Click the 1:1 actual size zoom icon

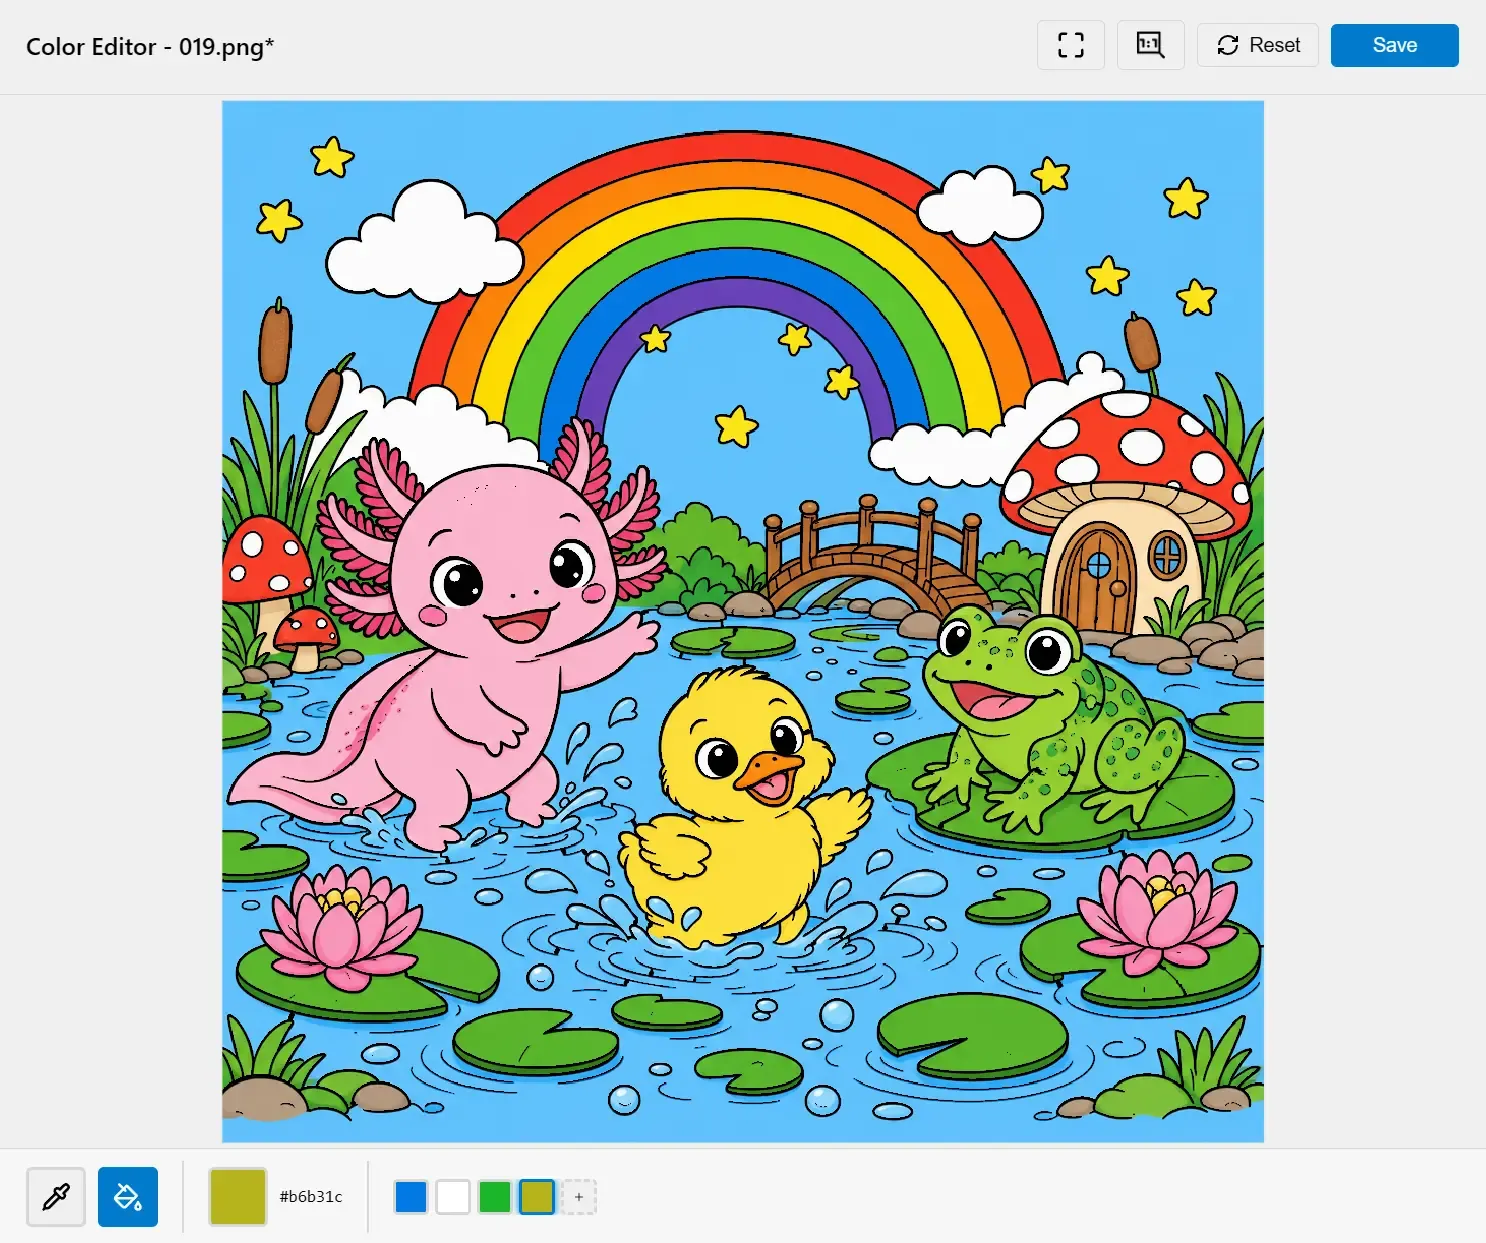pos(1151,45)
